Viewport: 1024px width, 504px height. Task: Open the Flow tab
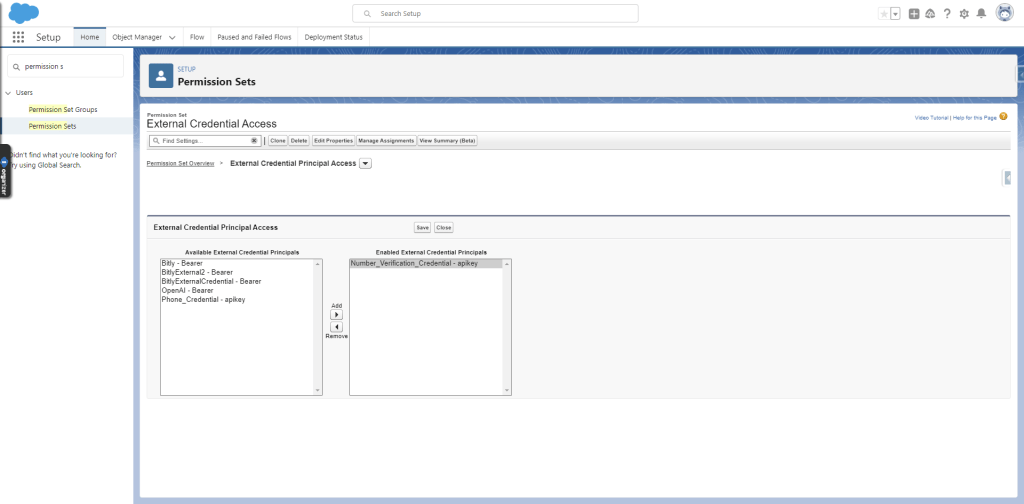pyautogui.click(x=197, y=37)
